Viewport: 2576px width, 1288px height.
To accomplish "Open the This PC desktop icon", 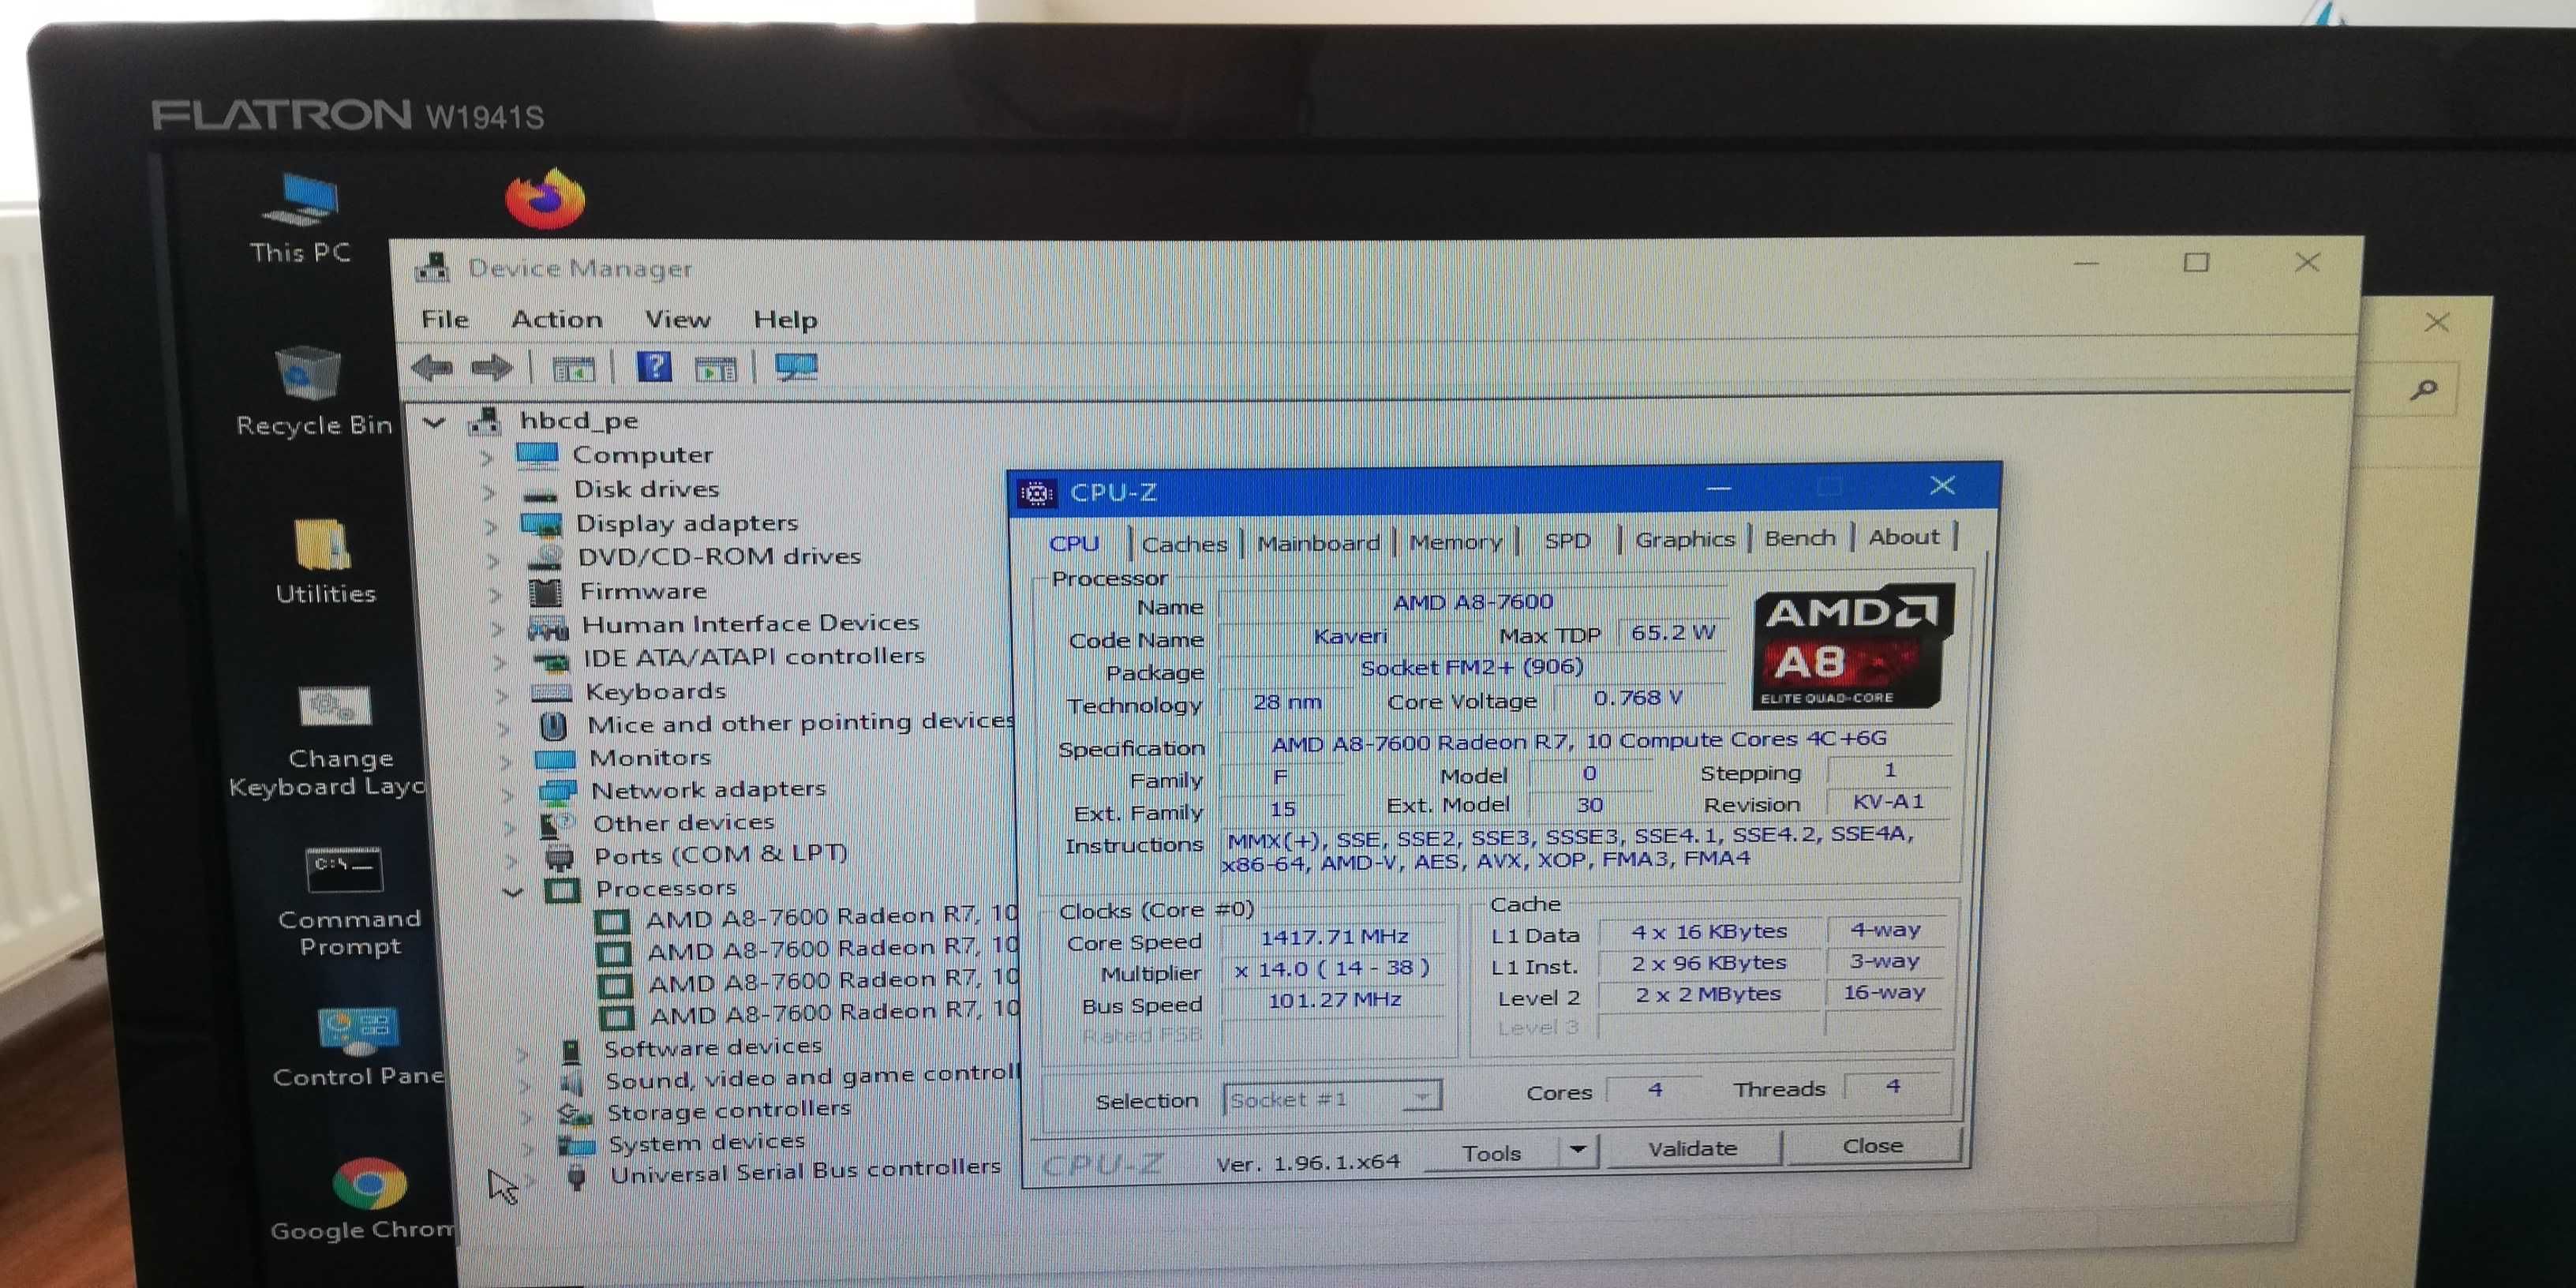I will pyautogui.click(x=301, y=219).
